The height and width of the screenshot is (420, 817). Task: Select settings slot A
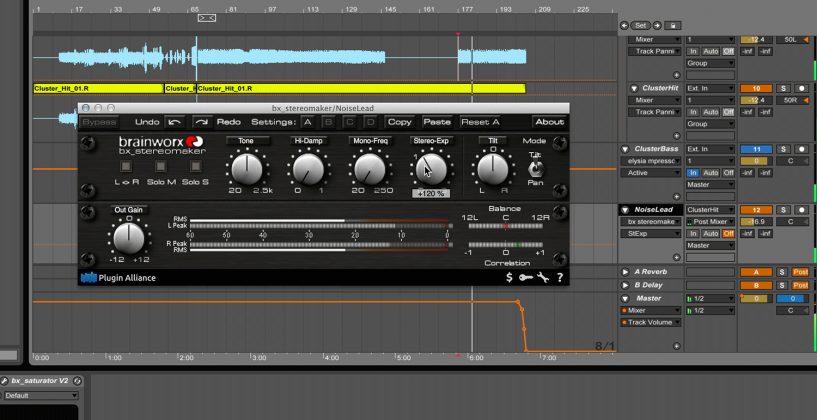point(308,122)
